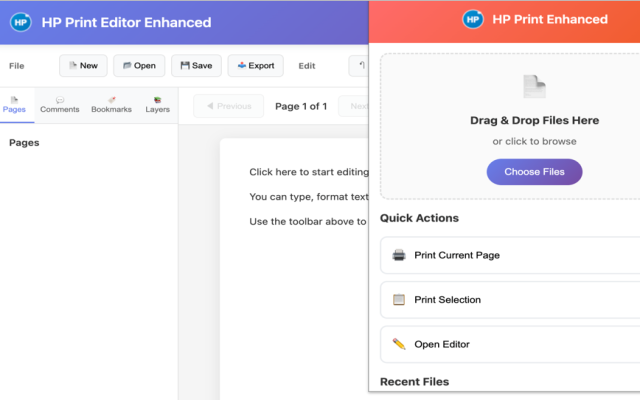Select Open Editor quick action

pyautogui.click(x=510, y=344)
